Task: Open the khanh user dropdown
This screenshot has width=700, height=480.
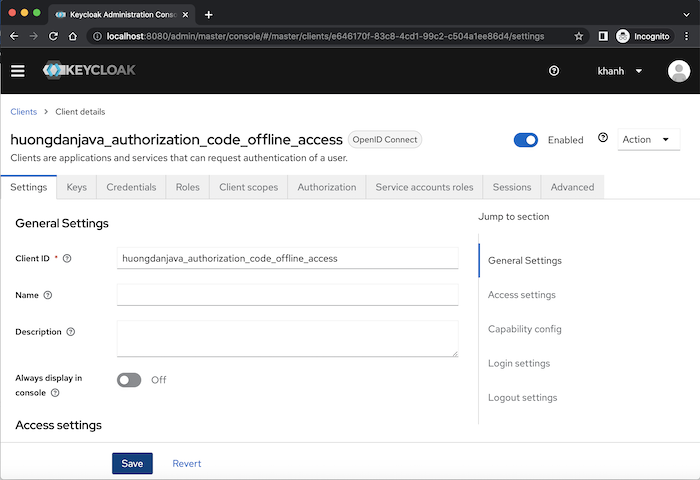Action: tap(620, 71)
